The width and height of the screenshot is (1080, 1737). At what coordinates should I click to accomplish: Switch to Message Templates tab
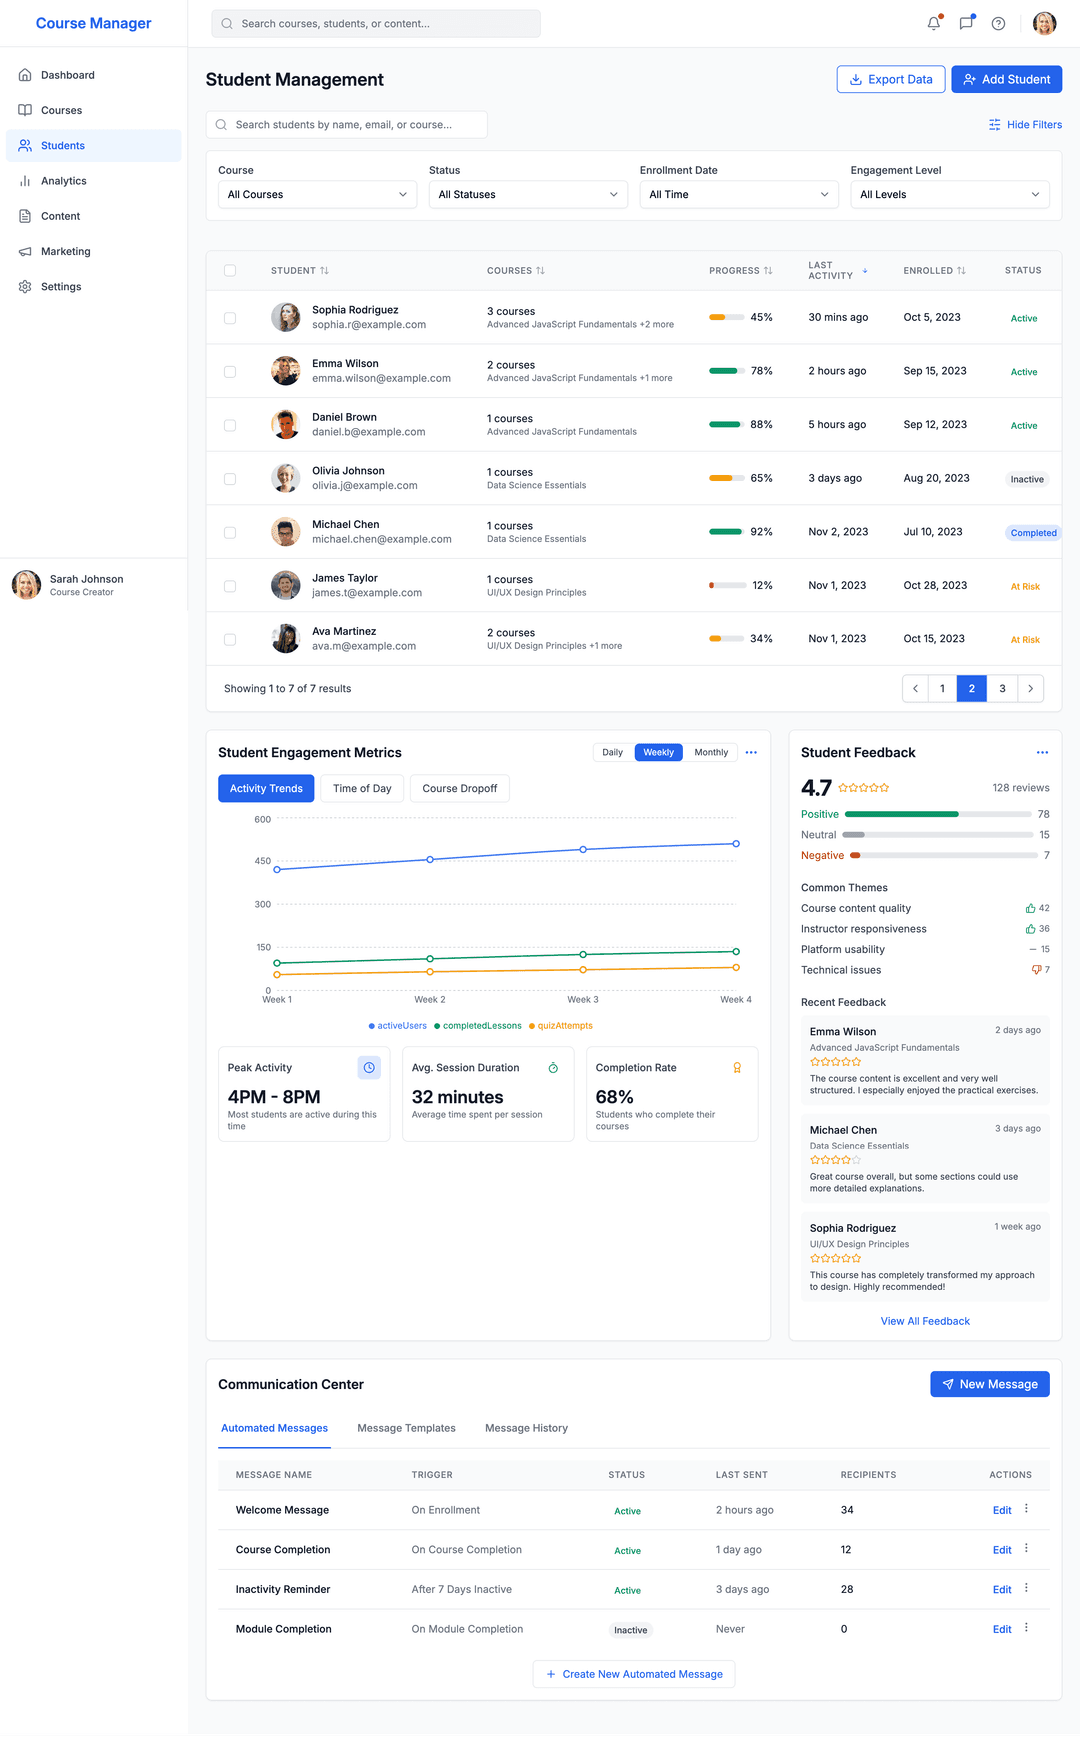(x=406, y=1428)
